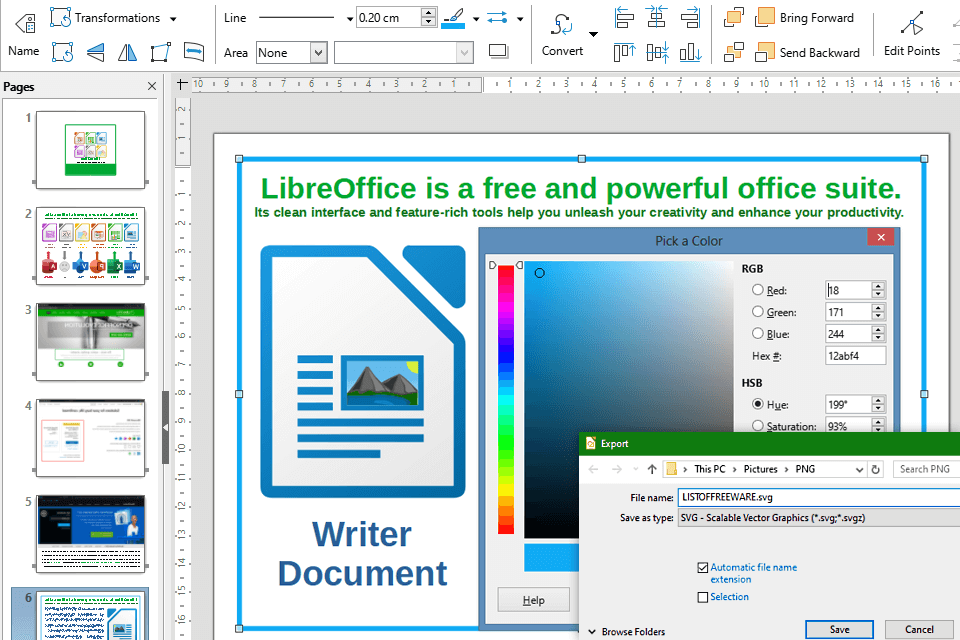Image resolution: width=960 pixels, height=640 pixels.
Task: Open the Line Color dropdown arrow
Action: click(476, 19)
